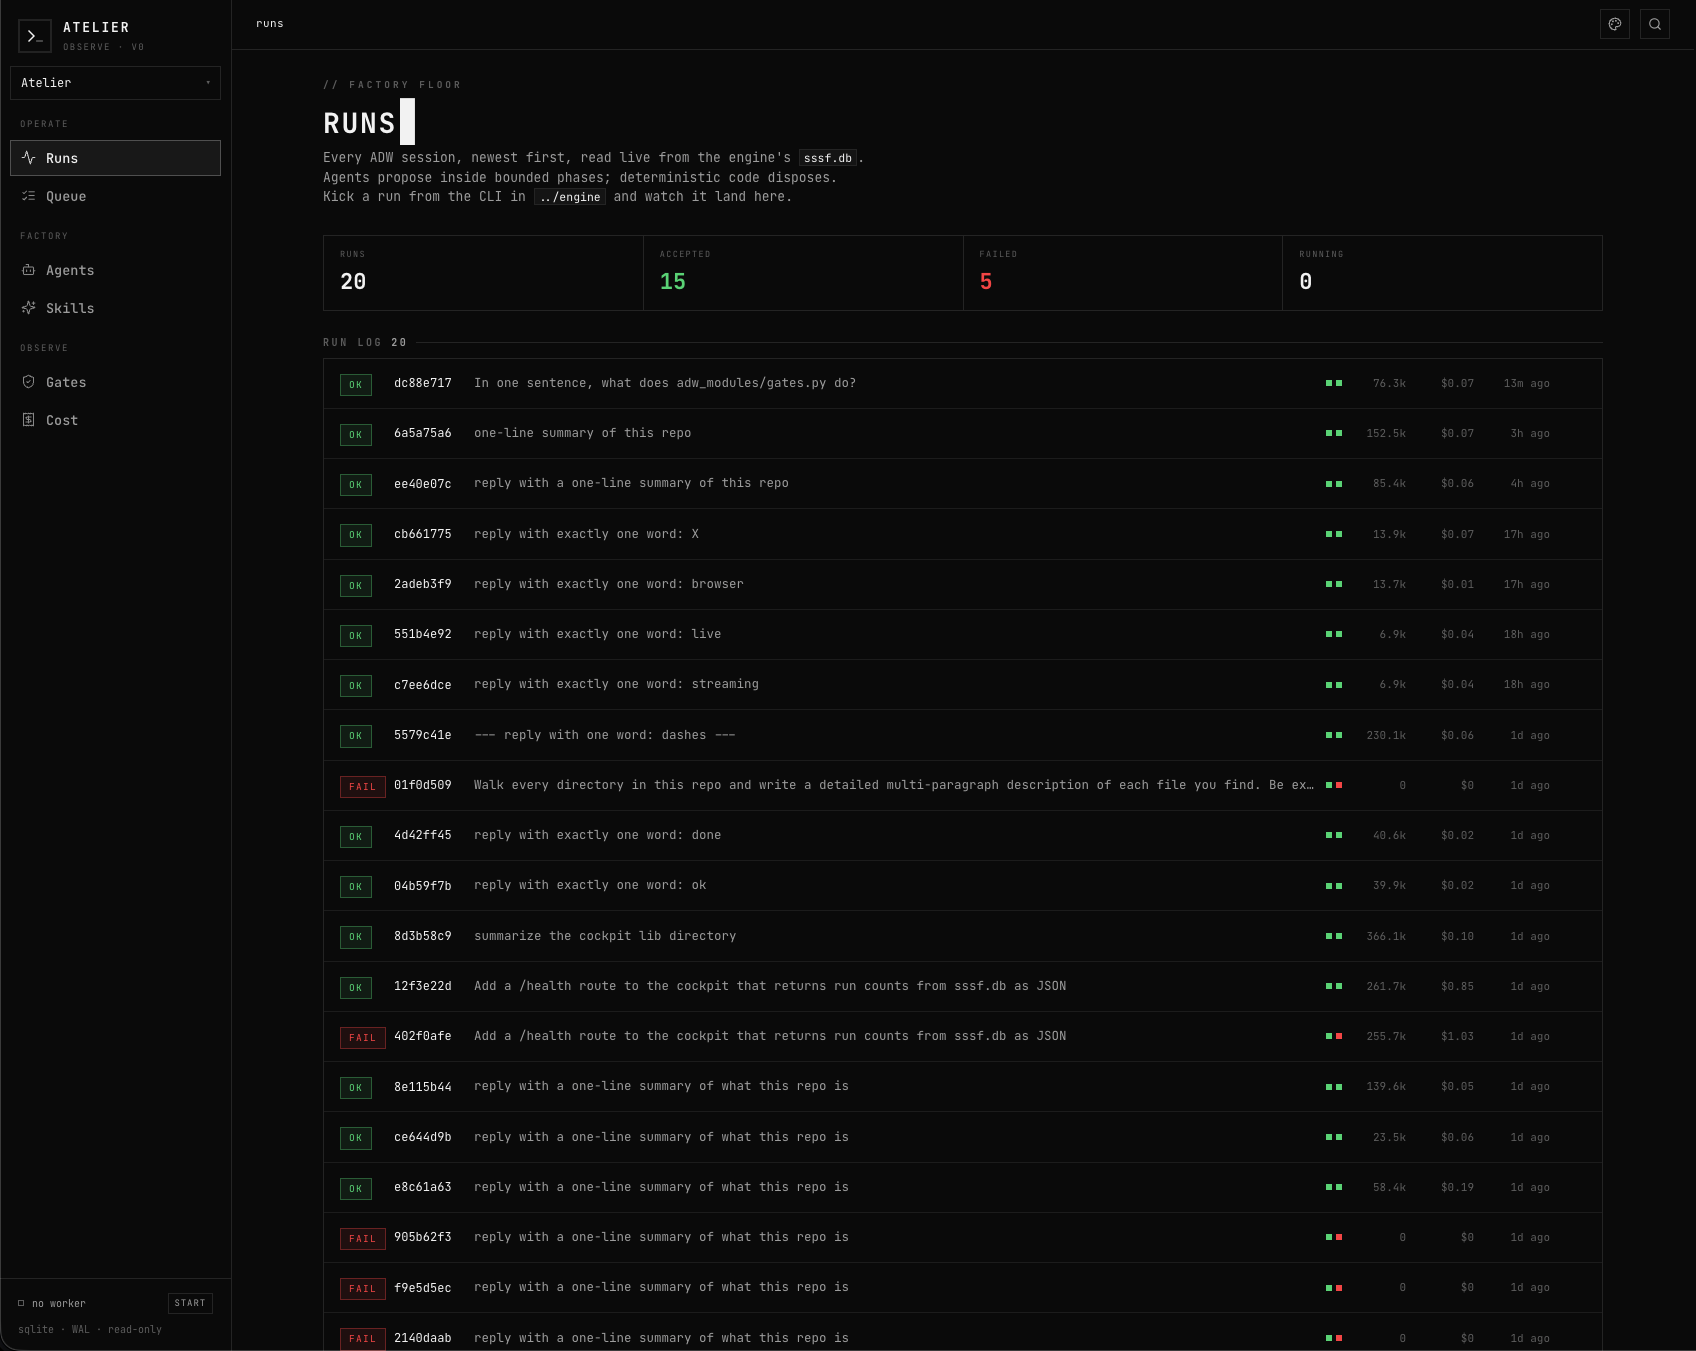Click FAIL badge of run 905b62f3
Viewport: 1696px width, 1351px height.
pos(363,1238)
